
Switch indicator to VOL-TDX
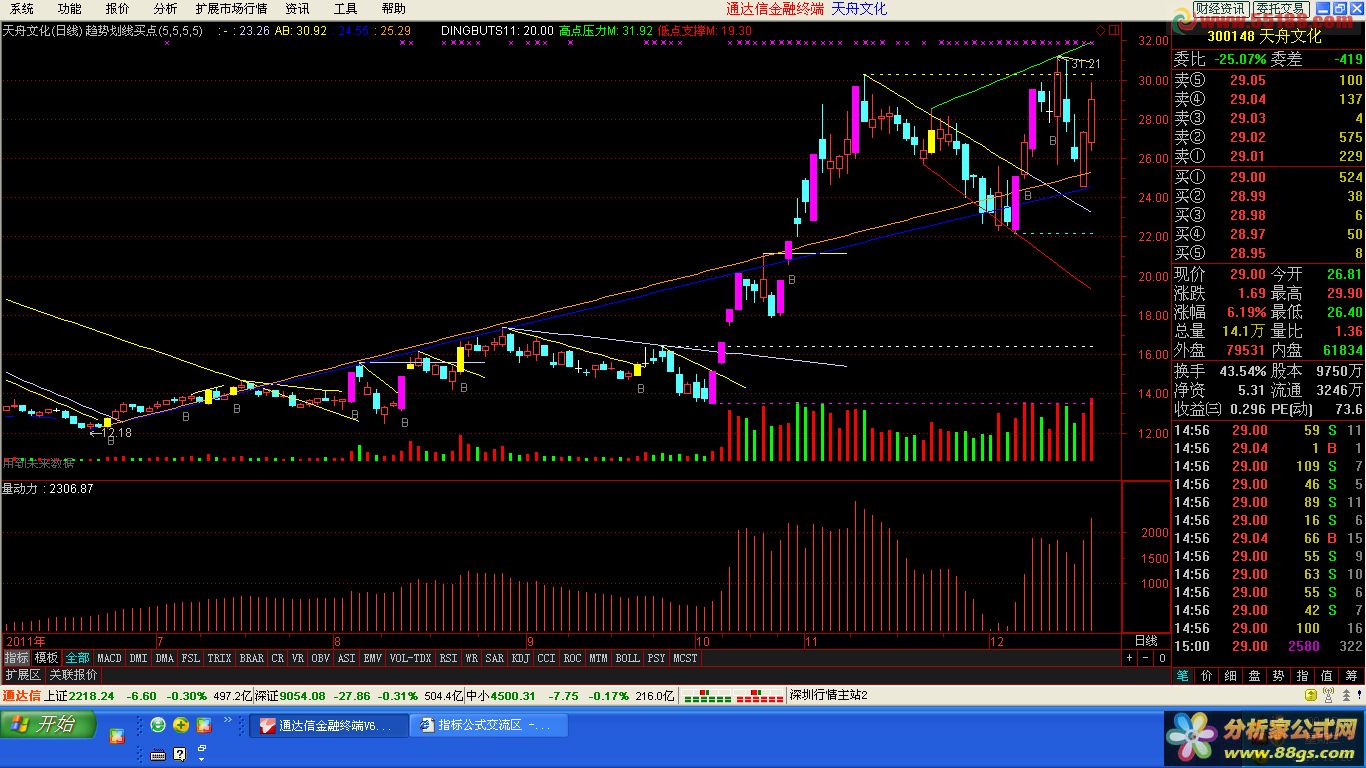[x=410, y=658]
